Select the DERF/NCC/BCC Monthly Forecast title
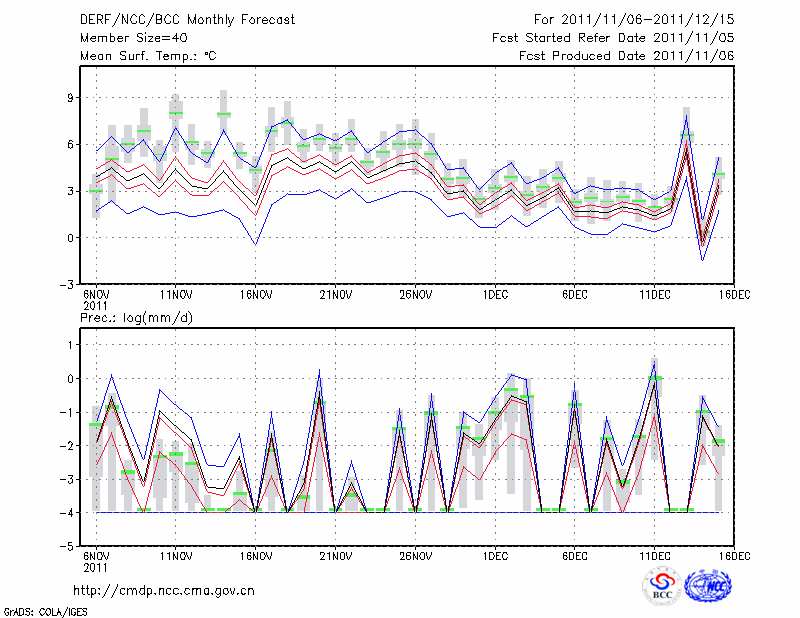Viewport: 800px width, 618px height. [187, 20]
